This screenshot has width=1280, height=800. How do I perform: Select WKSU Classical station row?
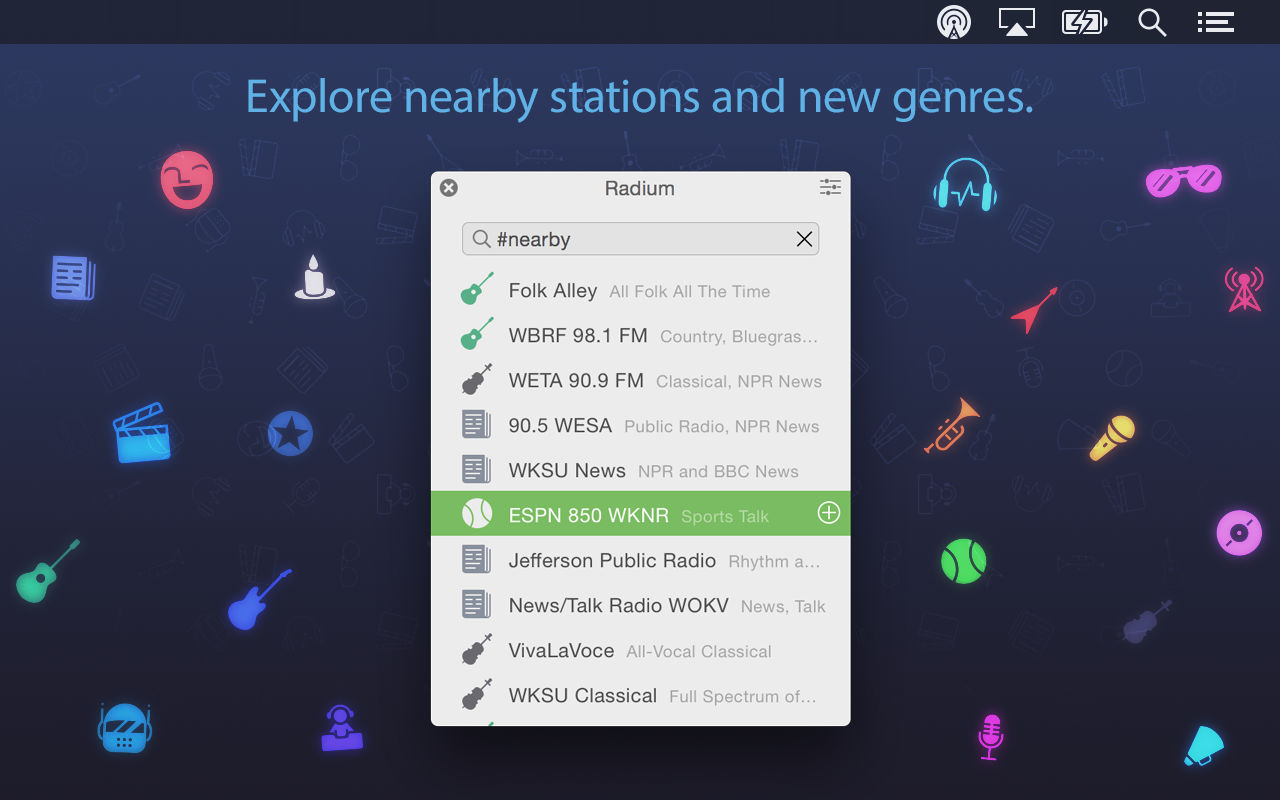click(x=640, y=696)
